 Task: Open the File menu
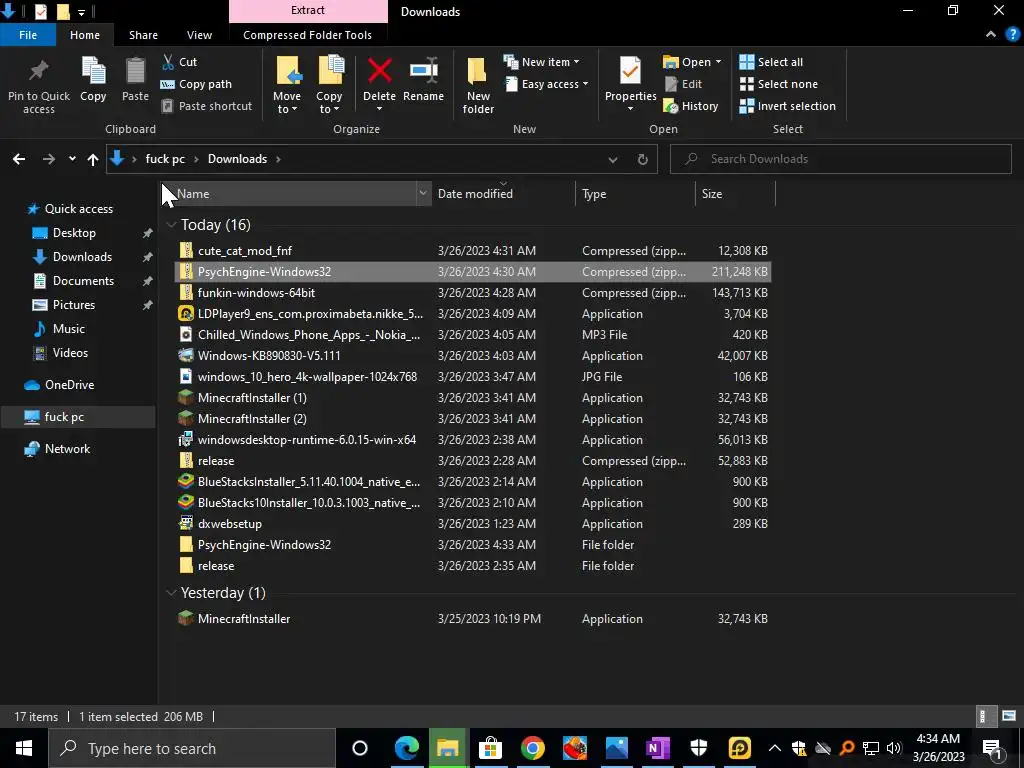(28, 35)
